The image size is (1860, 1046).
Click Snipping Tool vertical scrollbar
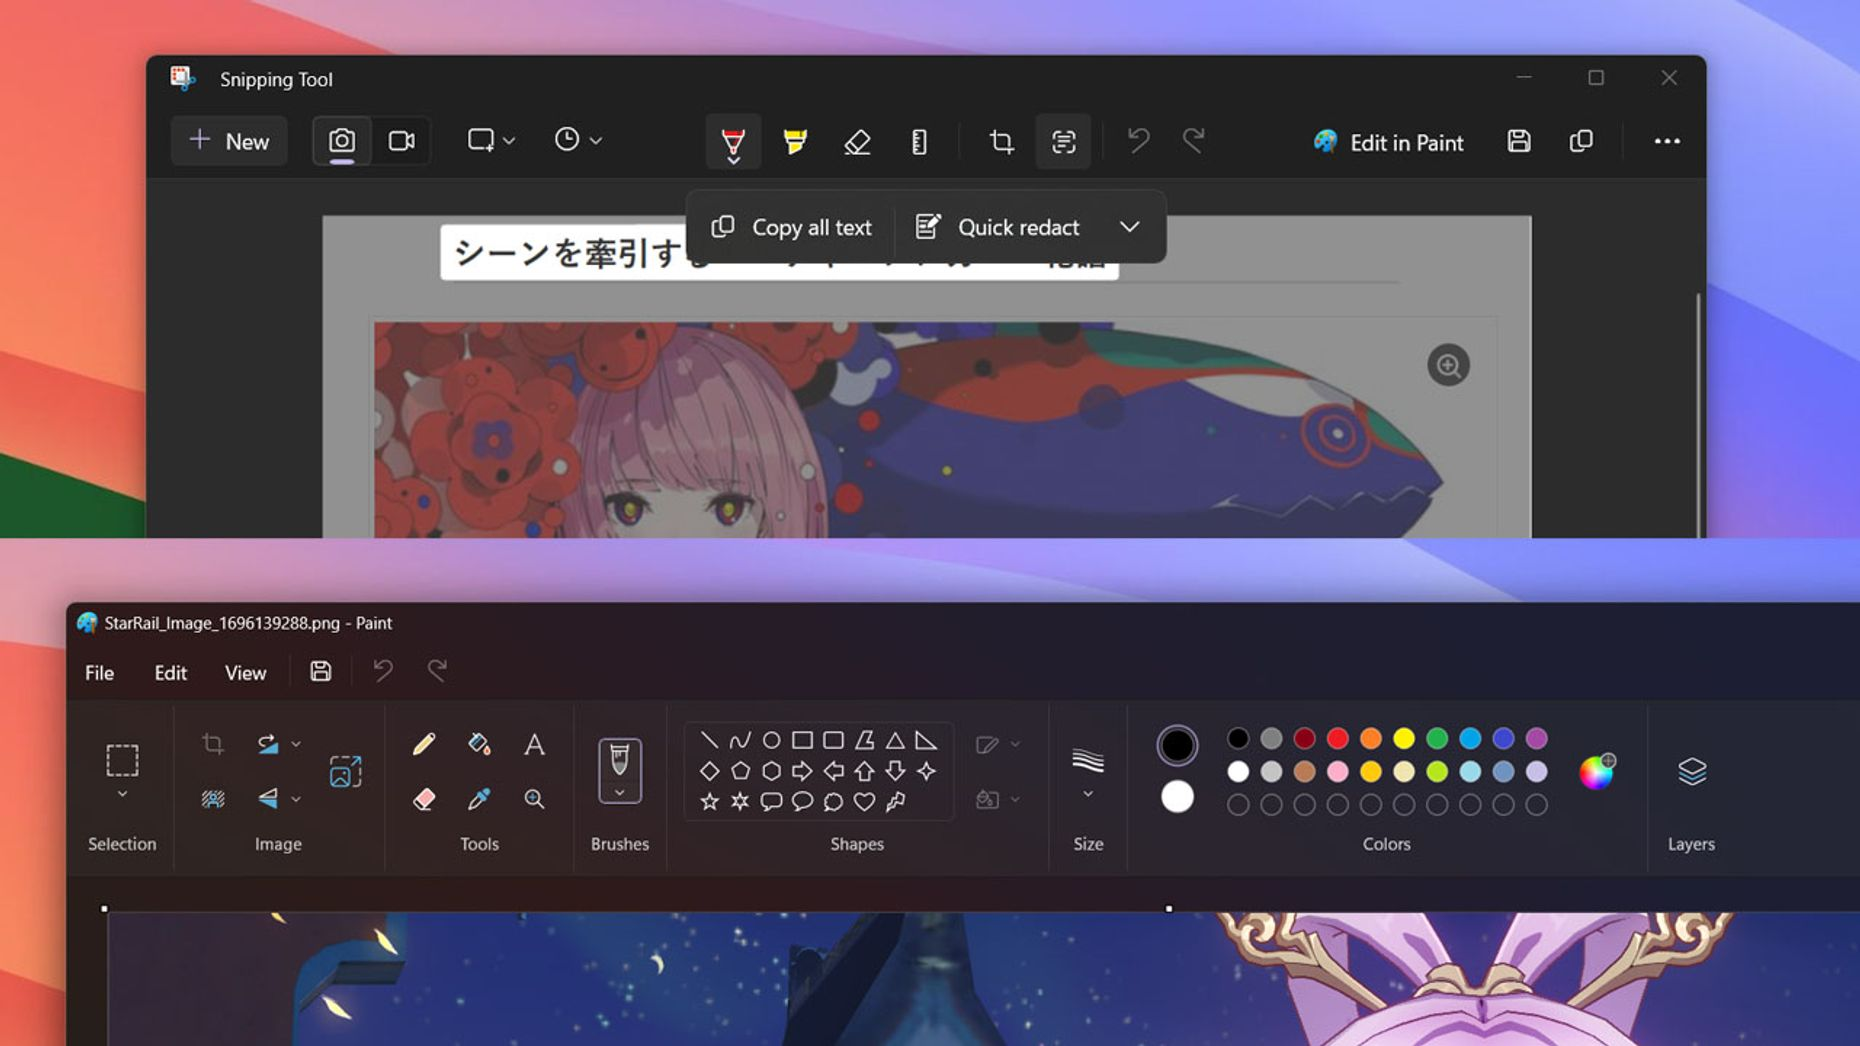1698,415
